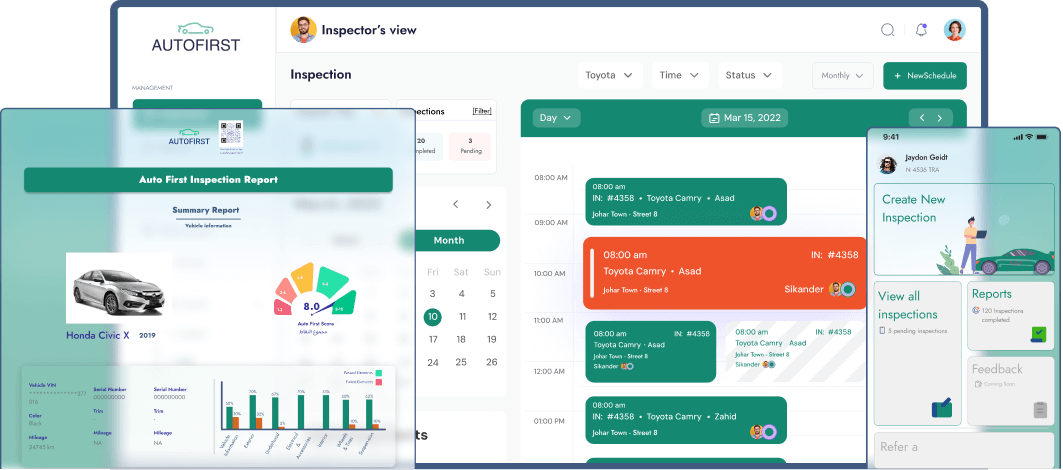This screenshot has width=1063, height=470.
Task: Tap the Reports checkmark icon on phone
Action: [x=1039, y=334]
